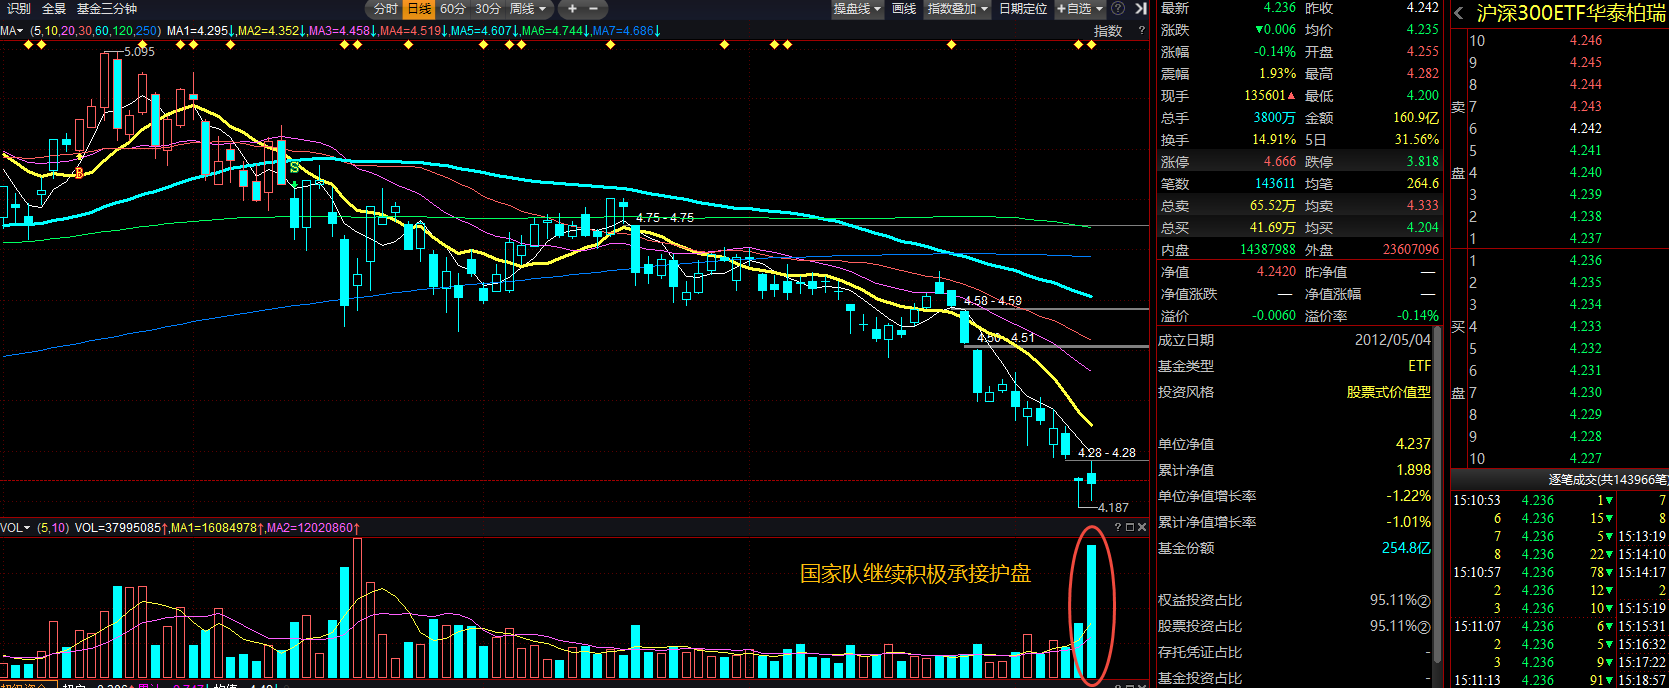The width and height of the screenshot is (1669, 688).
Task: Expand the 指数叠加 dropdown
Action: click(957, 8)
